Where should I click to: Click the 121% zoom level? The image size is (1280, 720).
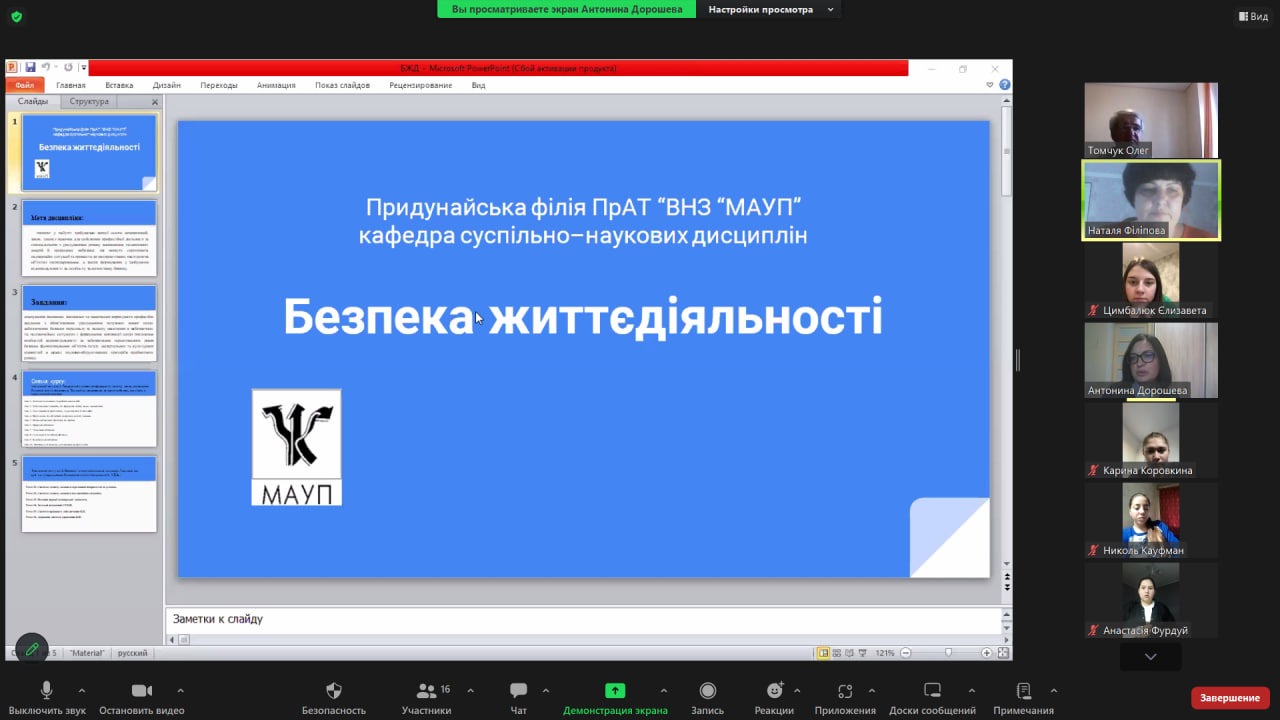pos(885,653)
